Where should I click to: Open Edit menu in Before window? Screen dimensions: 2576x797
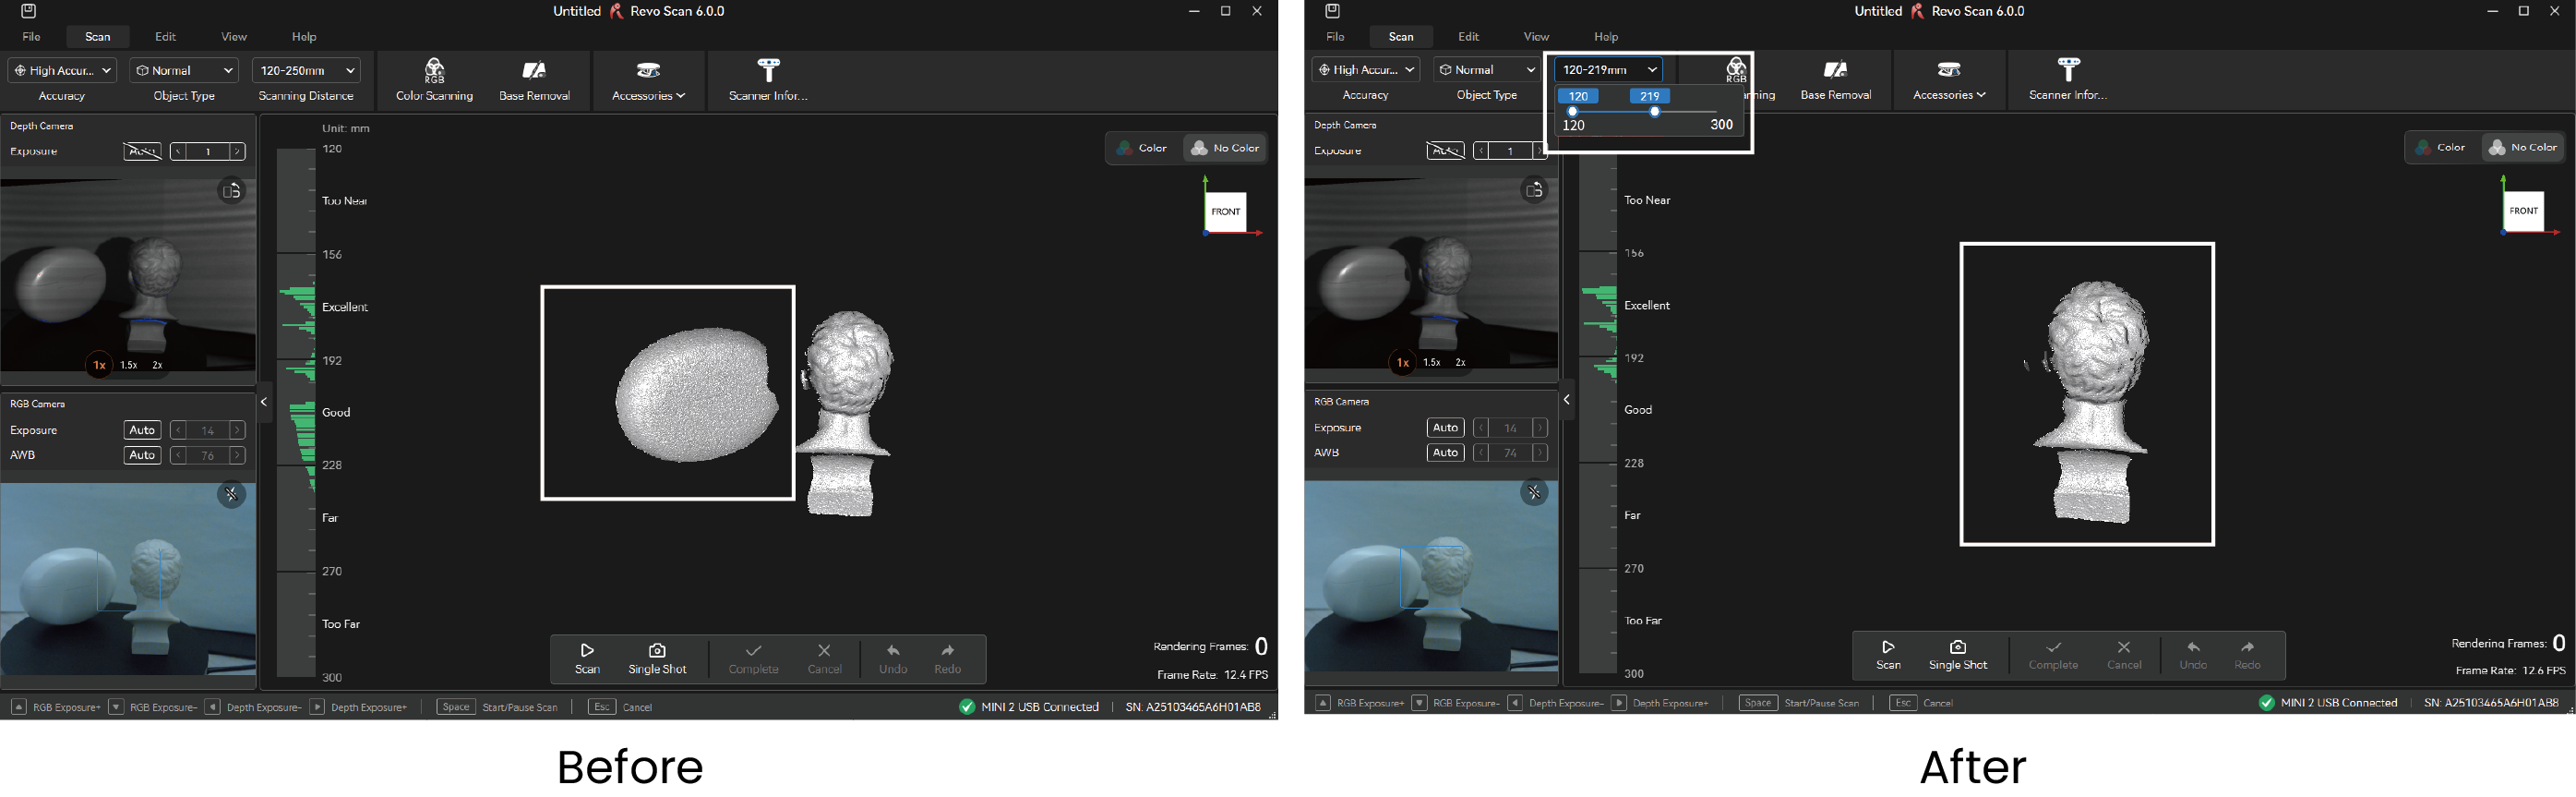point(165,37)
